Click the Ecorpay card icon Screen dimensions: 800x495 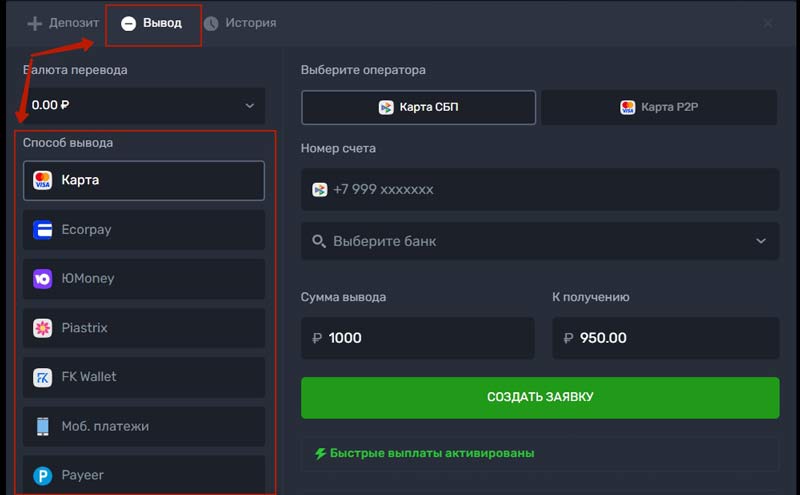point(43,230)
